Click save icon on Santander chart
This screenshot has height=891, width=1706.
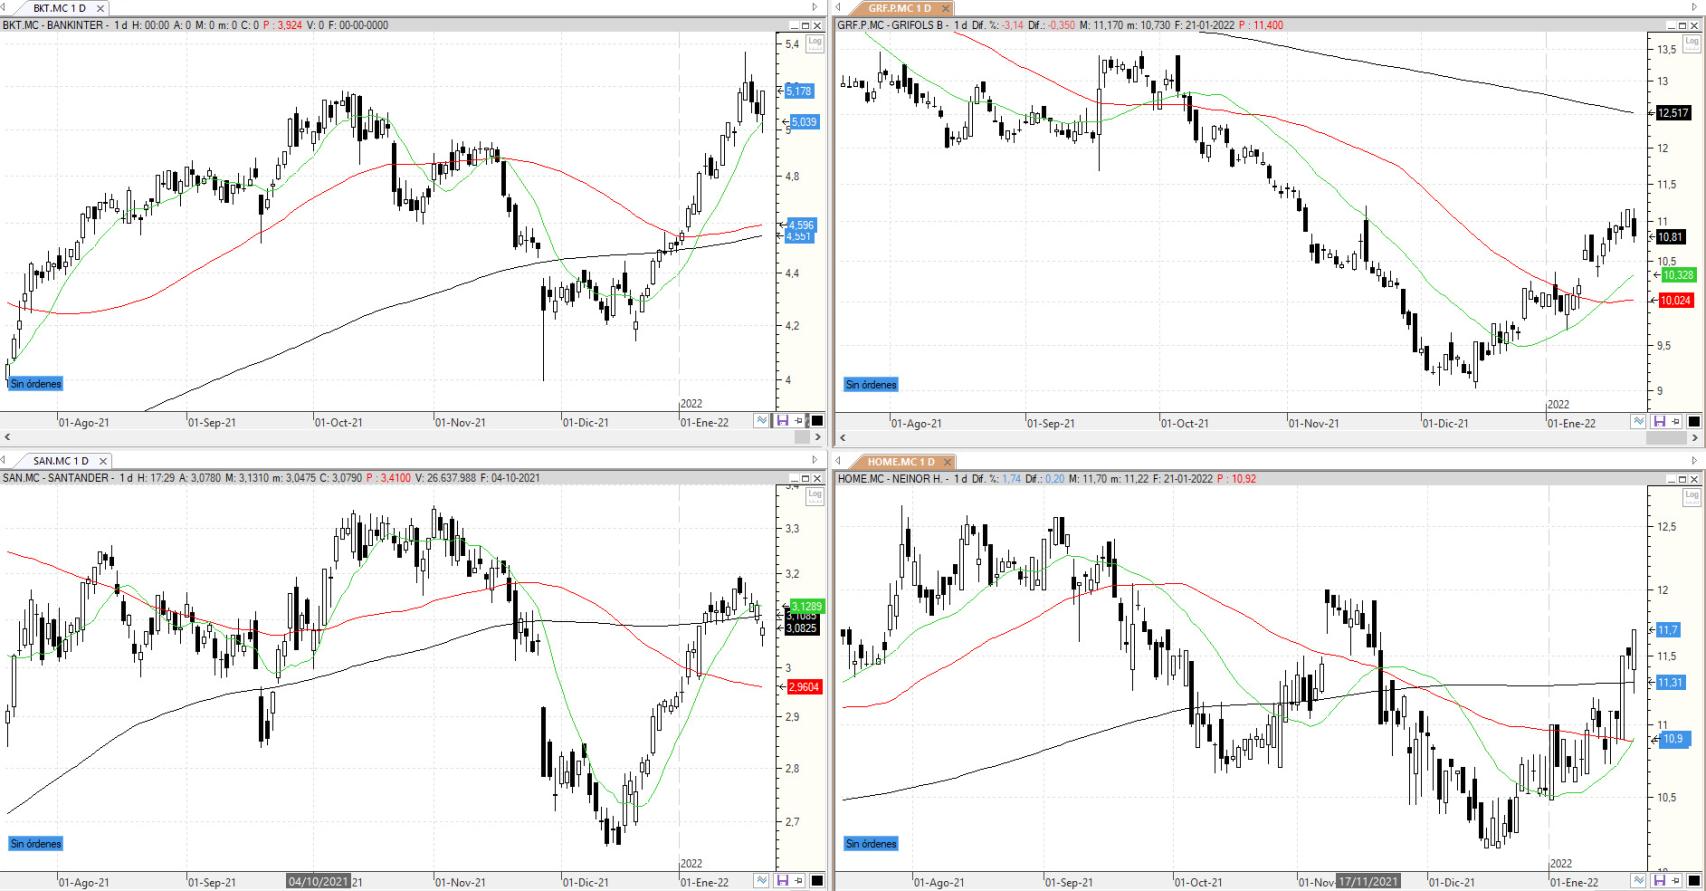tap(782, 881)
